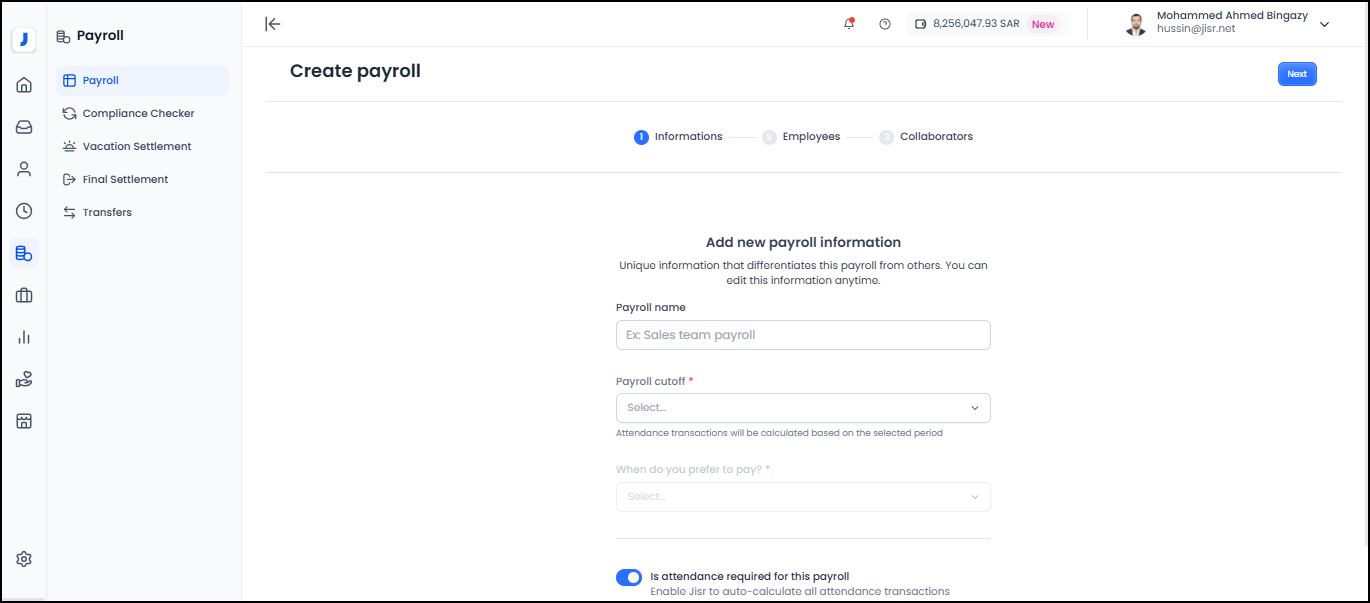1370x603 pixels.
Task: Open the briefcase icon in the sidebar
Action: tap(24, 295)
